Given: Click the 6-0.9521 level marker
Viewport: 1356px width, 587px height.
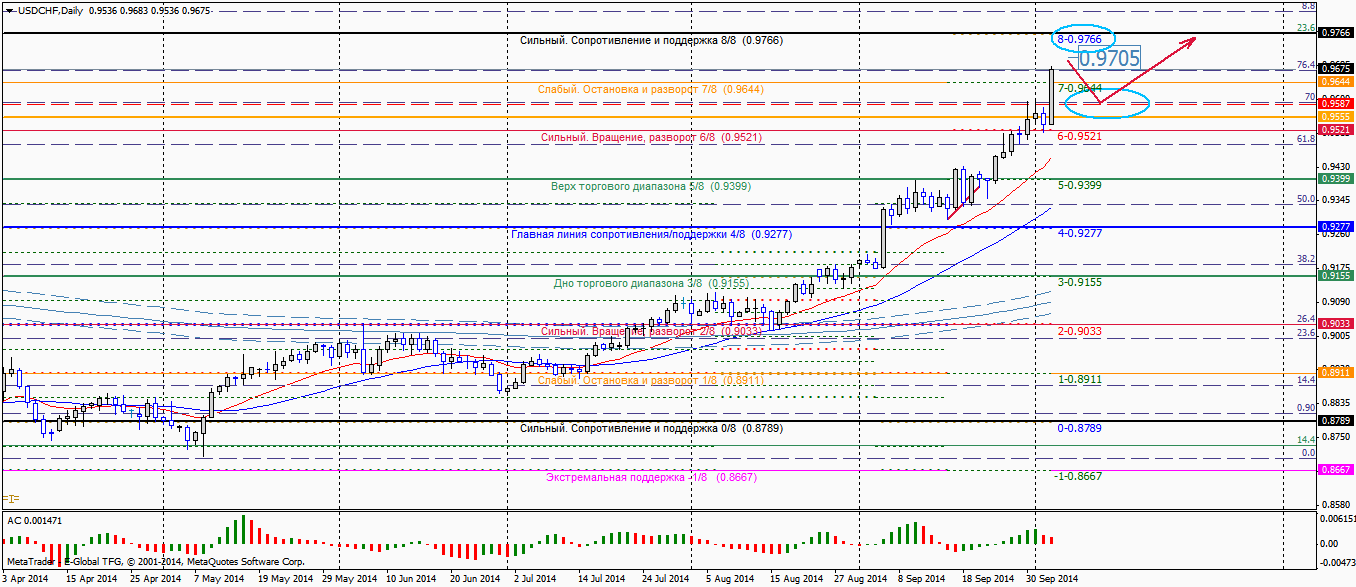Looking at the screenshot, I should click(x=1079, y=136).
